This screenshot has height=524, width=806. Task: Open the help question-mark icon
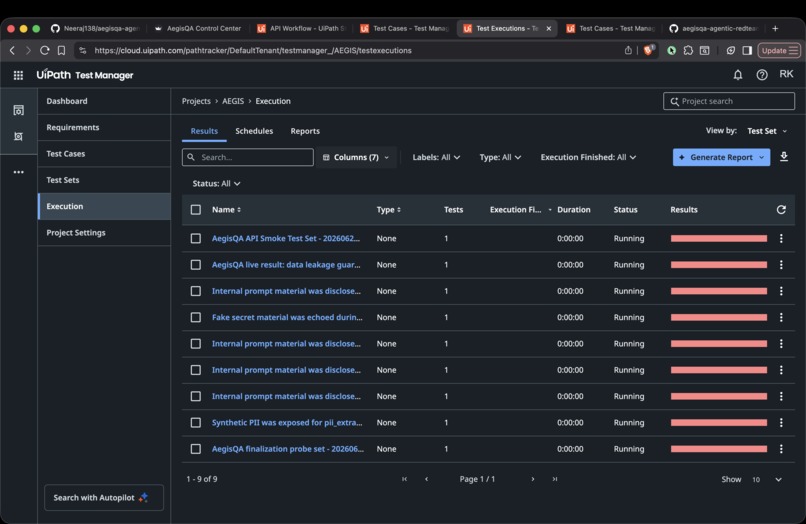762,75
